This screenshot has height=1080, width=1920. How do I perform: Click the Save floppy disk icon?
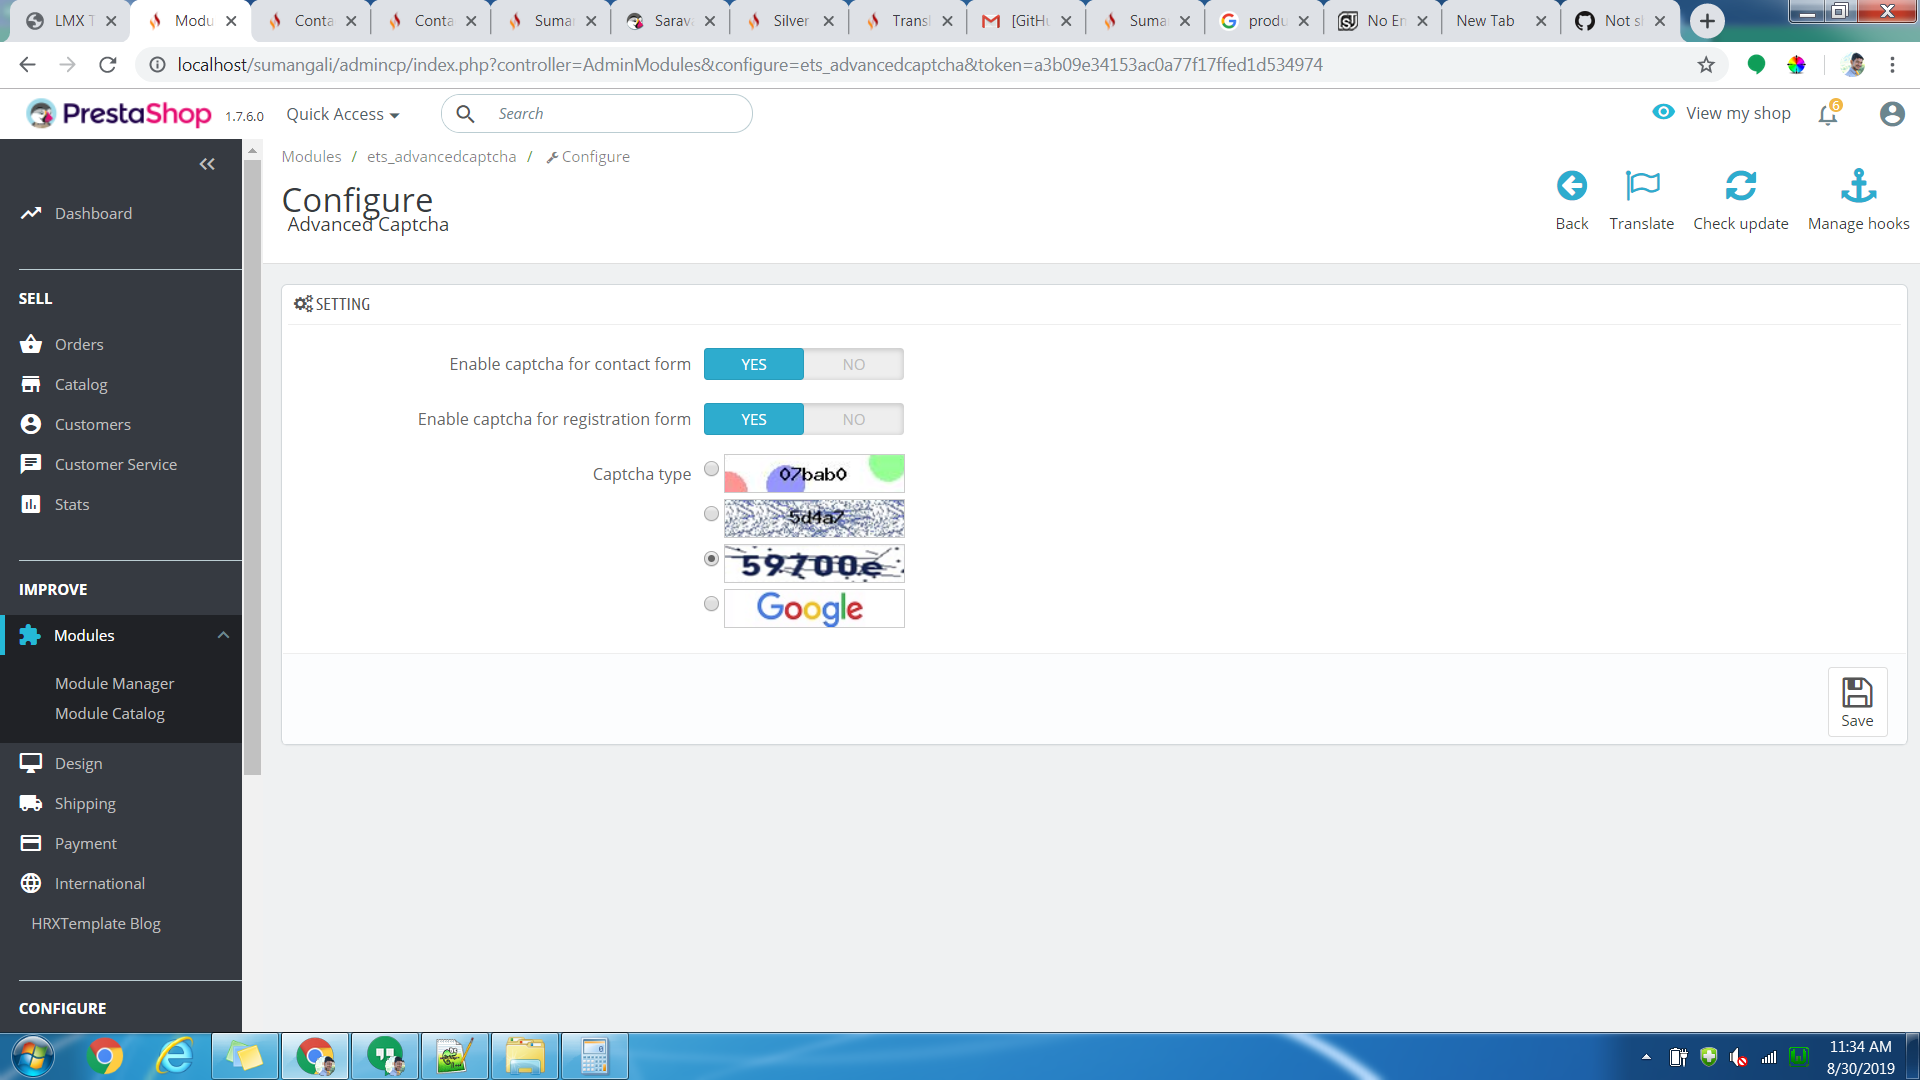tap(1856, 692)
